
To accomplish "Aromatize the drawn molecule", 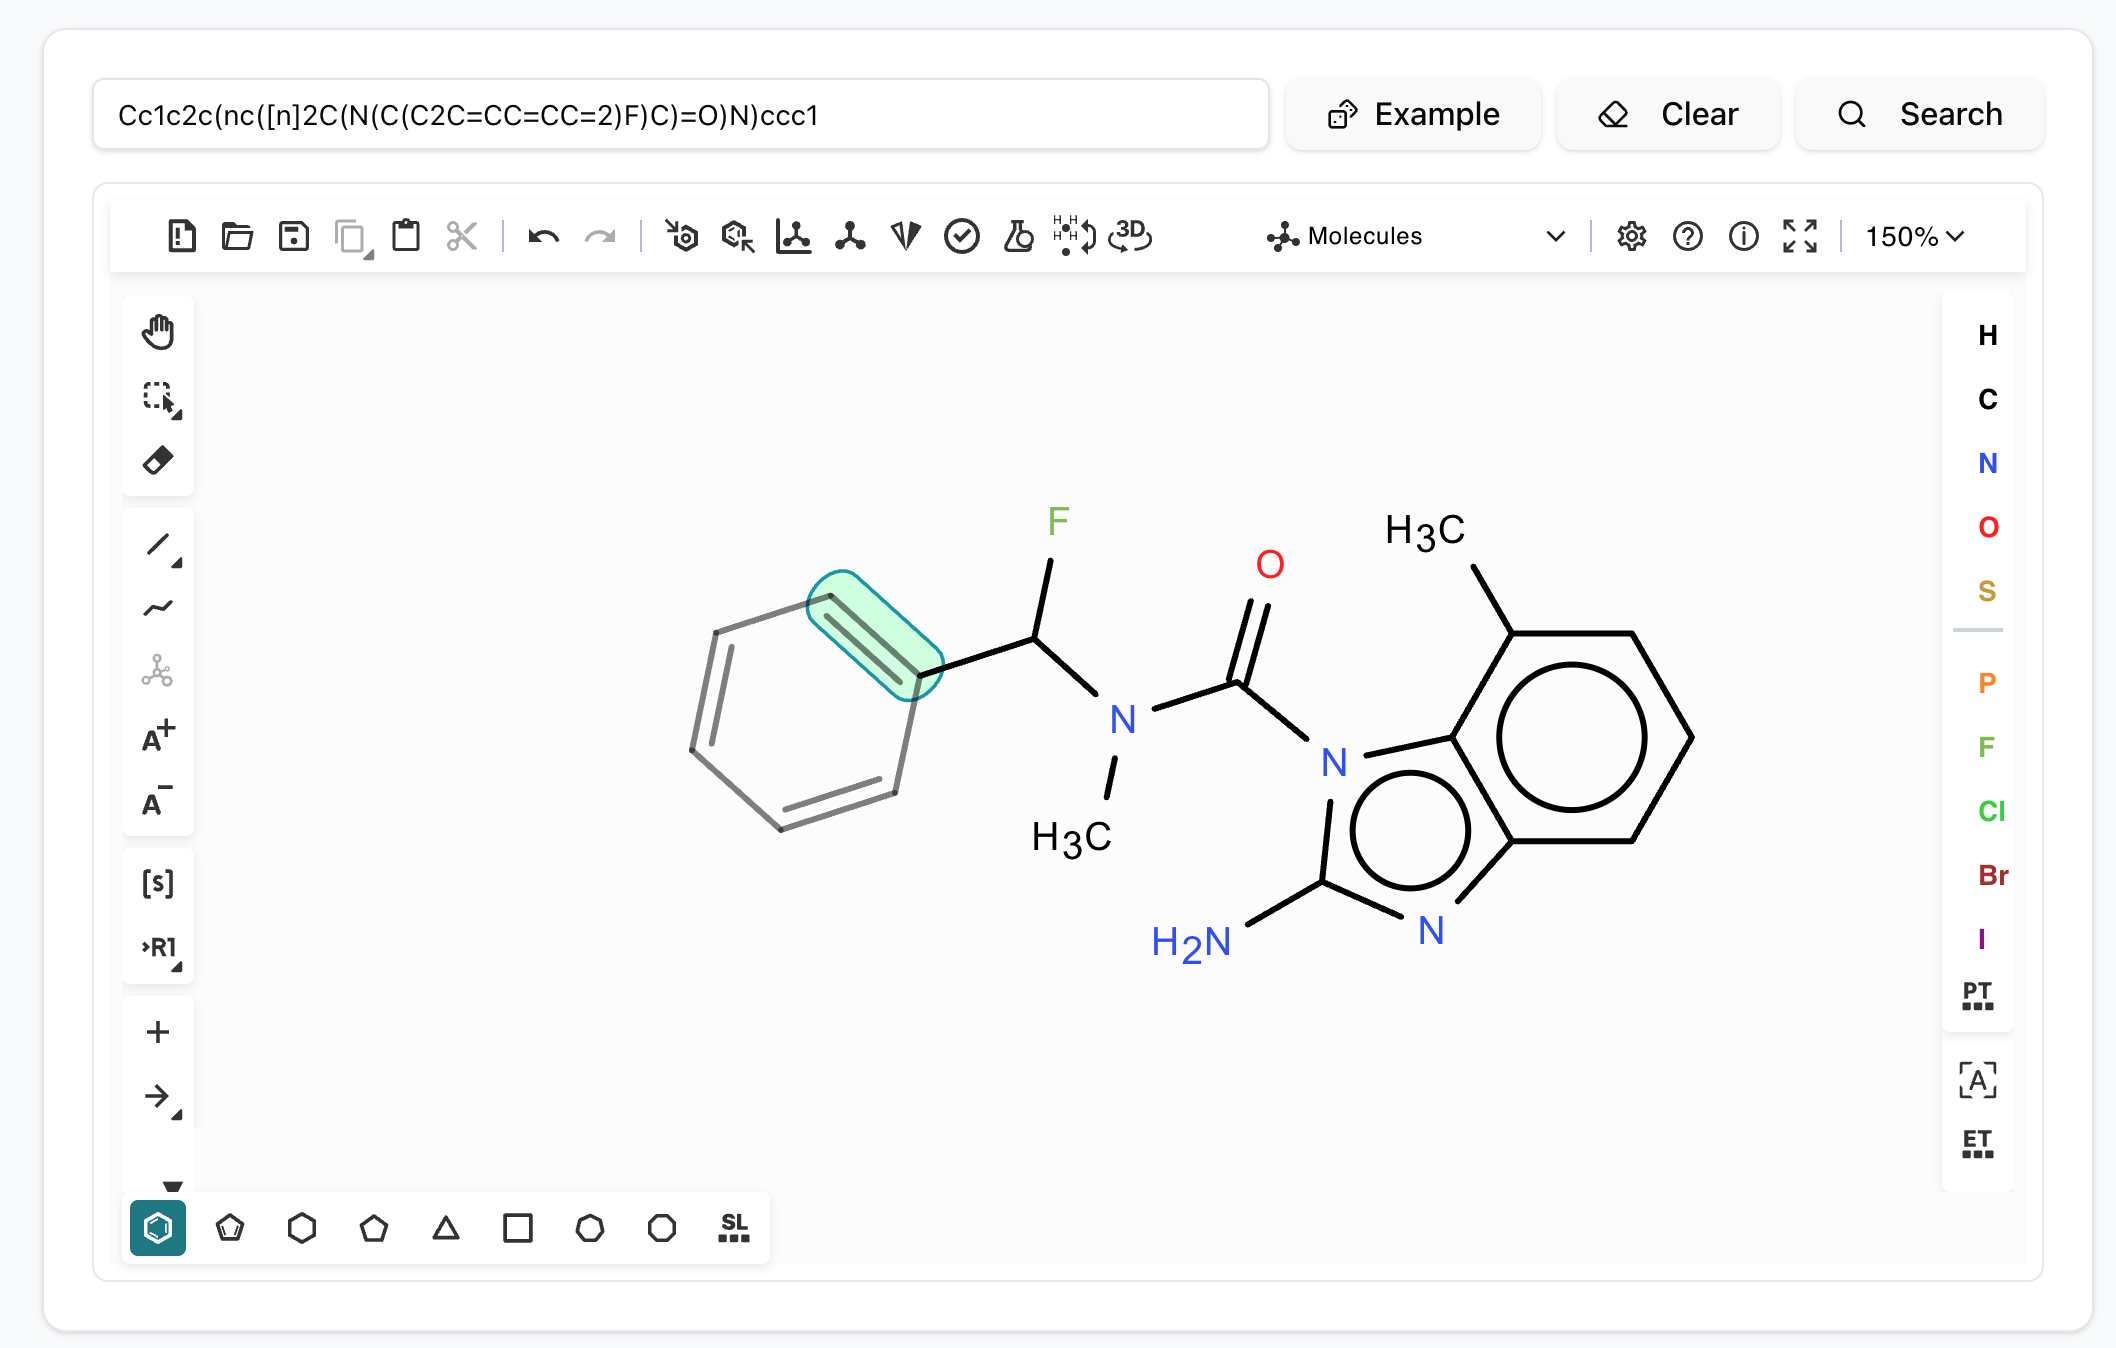I will pyautogui.click(x=683, y=235).
